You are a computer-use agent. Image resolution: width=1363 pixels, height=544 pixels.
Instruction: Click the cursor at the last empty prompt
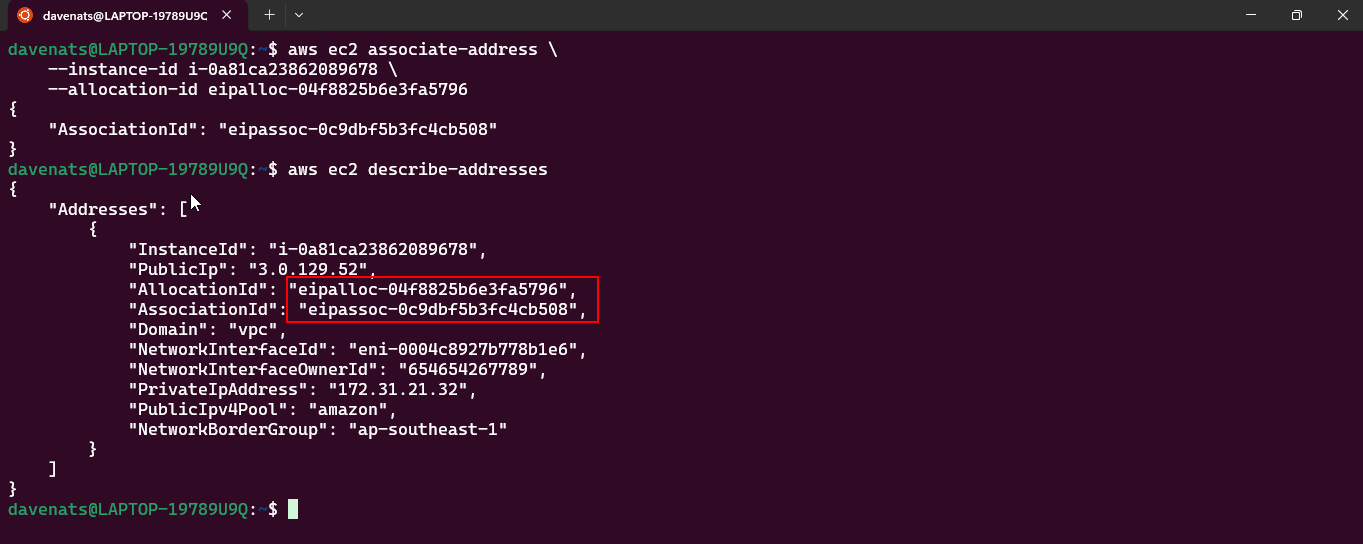(293, 510)
